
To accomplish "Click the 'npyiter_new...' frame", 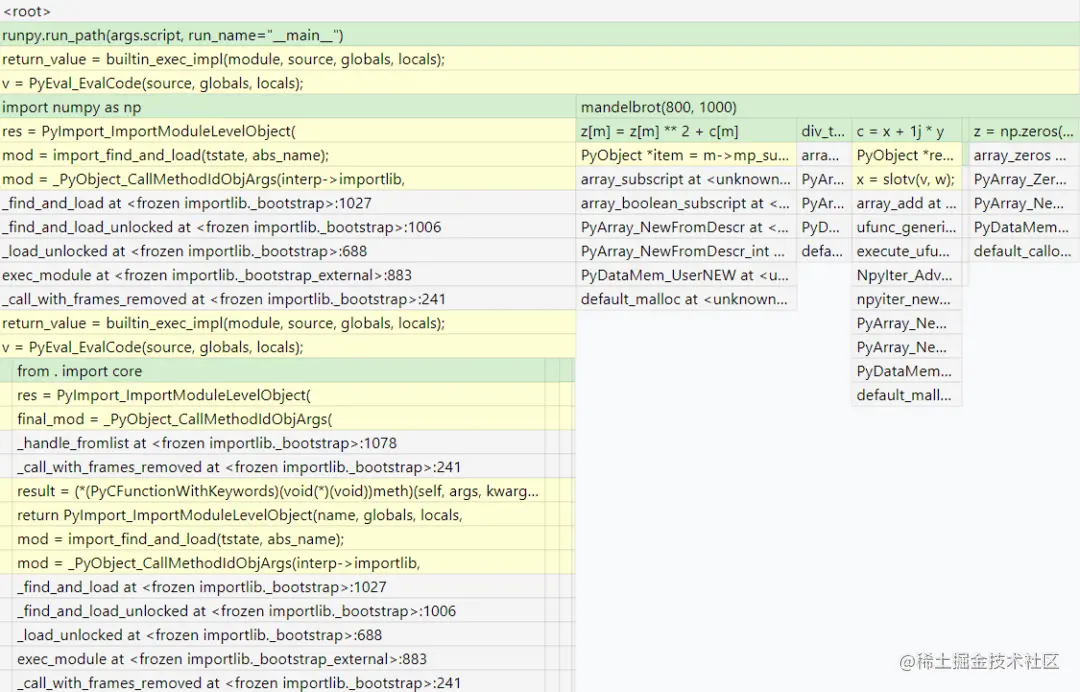I will (x=906, y=299).
